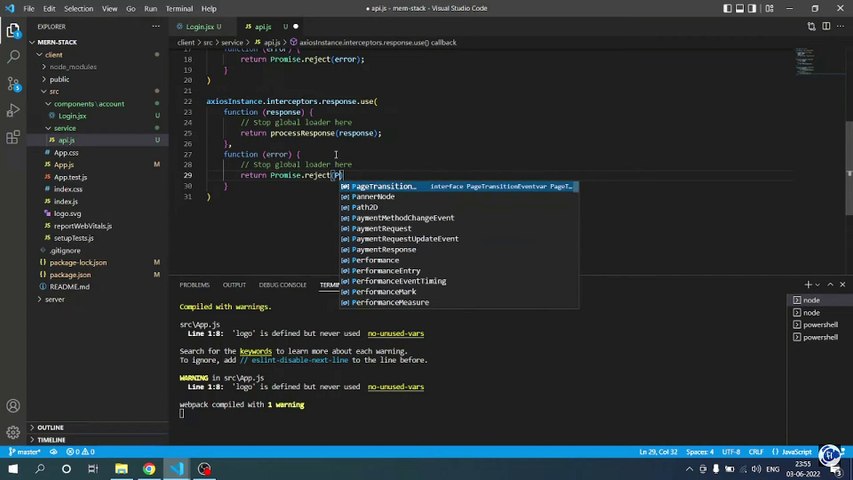Click errors and warnings status indicator
Screen dimensions: 853x480
[x=80, y=452]
